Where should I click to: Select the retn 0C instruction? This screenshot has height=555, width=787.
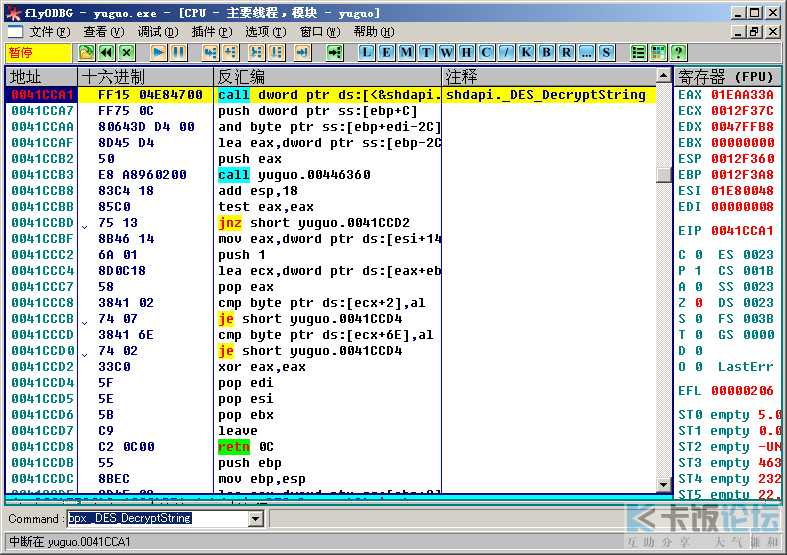(x=246, y=447)
